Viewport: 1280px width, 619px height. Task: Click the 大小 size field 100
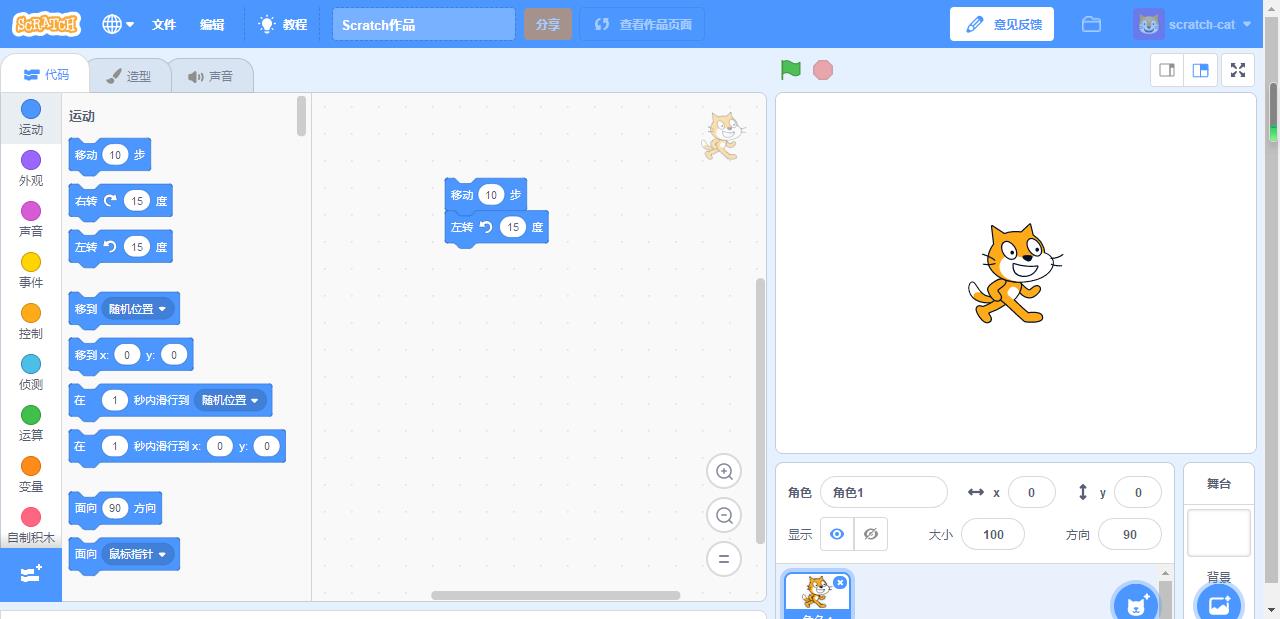(x=993, y=534)
